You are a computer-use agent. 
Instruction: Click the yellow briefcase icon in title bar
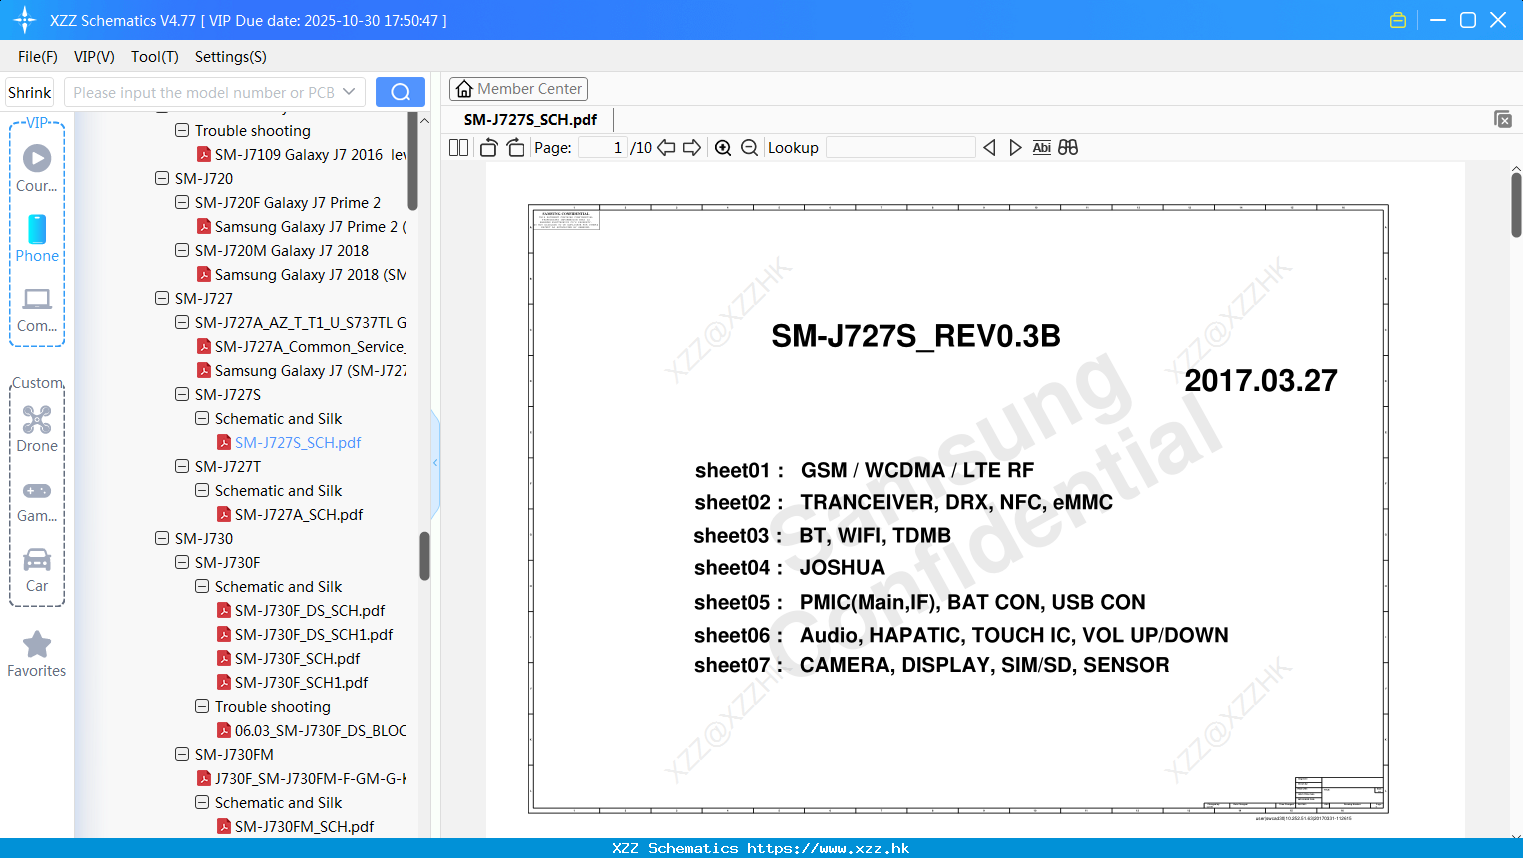point(1398,20)
